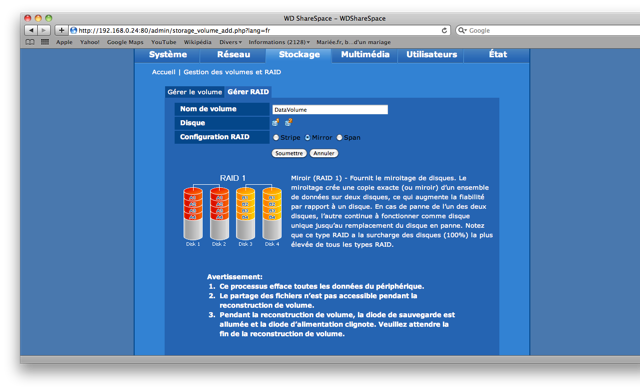Click the Safari back navigation arrow

click(x=31, y=30)
